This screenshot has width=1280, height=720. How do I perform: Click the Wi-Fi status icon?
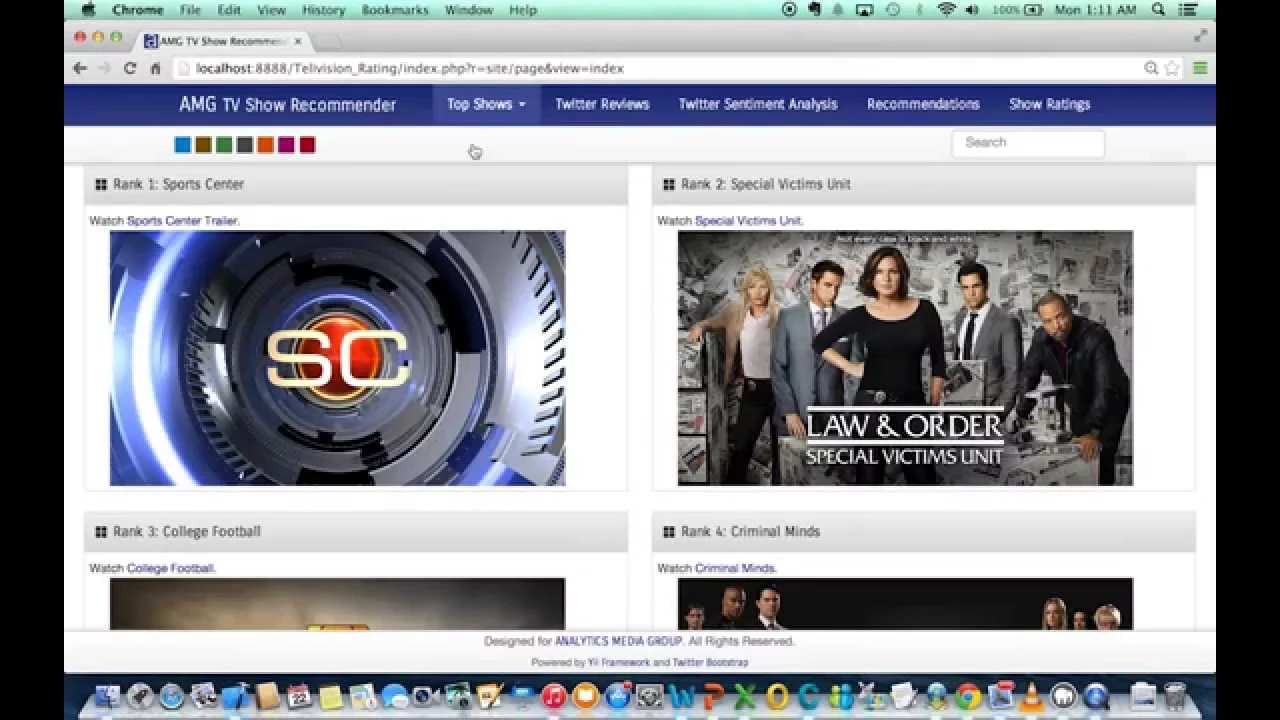(x=946, y=10)
